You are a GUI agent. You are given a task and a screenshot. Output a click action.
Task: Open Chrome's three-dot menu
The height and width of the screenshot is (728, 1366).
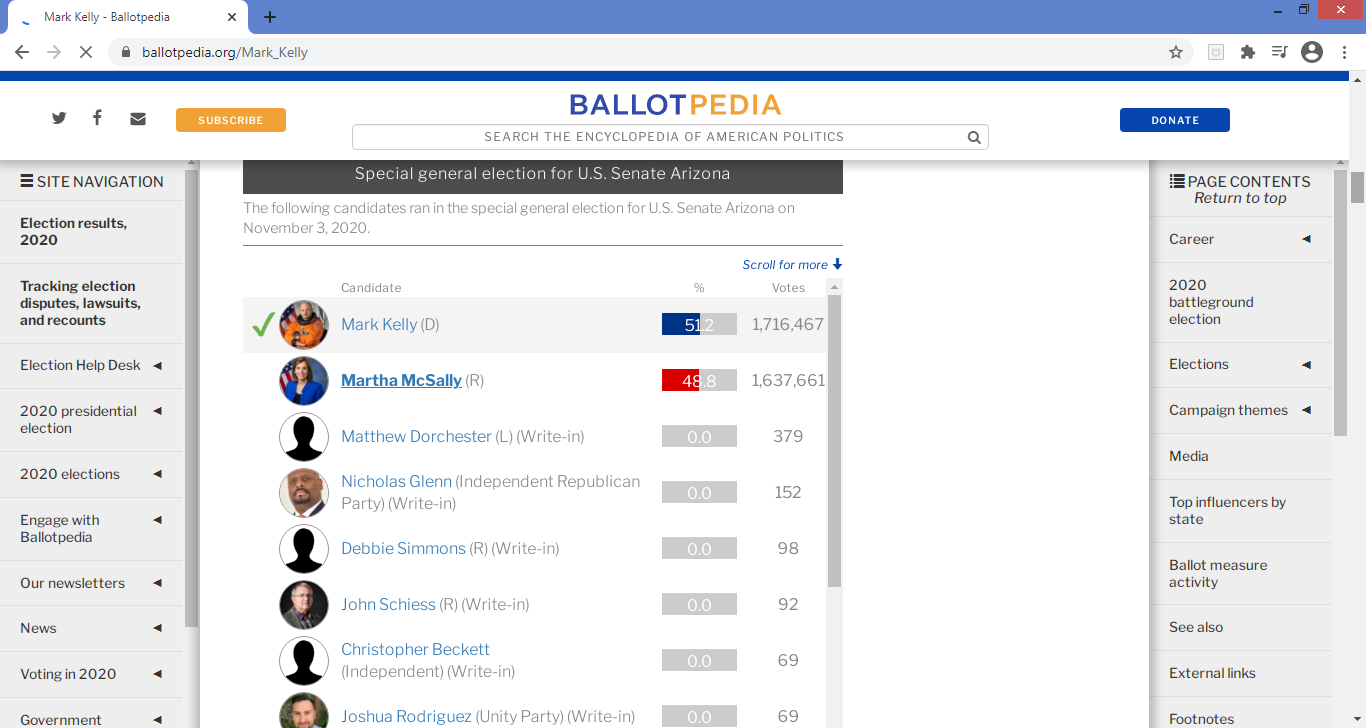pos(1345,52)
